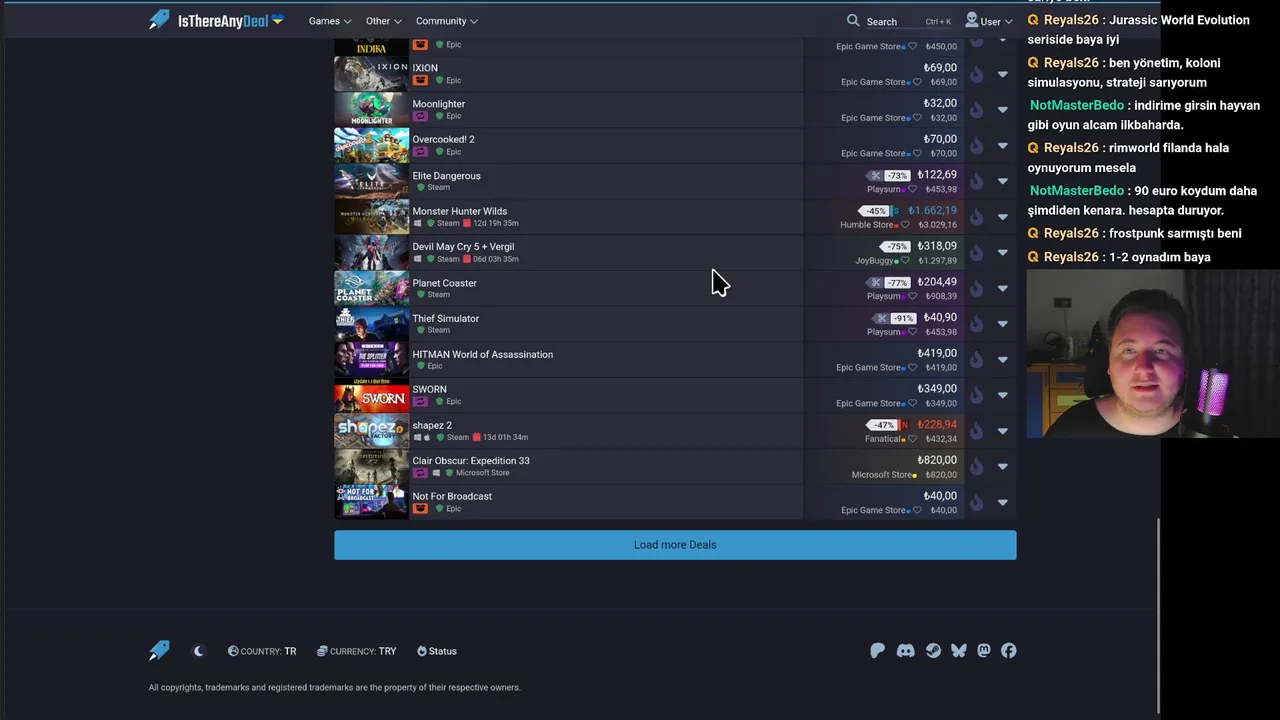Click the orange badge under Not For Broadcast
Viewport: 1280px width, 720px height.
click(420, 508)
